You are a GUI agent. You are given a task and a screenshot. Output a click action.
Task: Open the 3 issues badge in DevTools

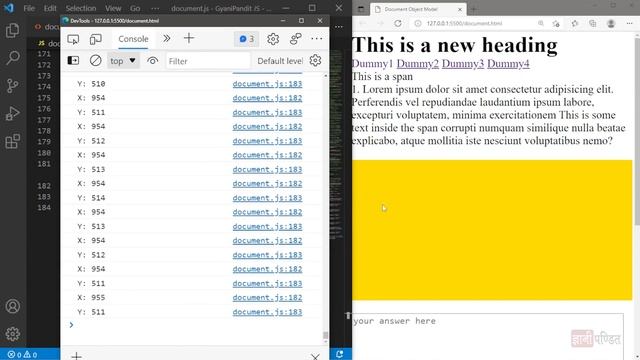[x=247, y=39]
